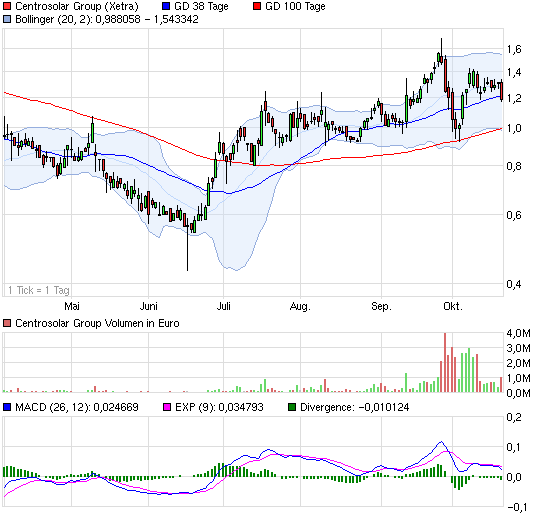Viewport: 545px width, 515px height.
Task: Click the 'Sep.' month label
Action: [381, 306]
